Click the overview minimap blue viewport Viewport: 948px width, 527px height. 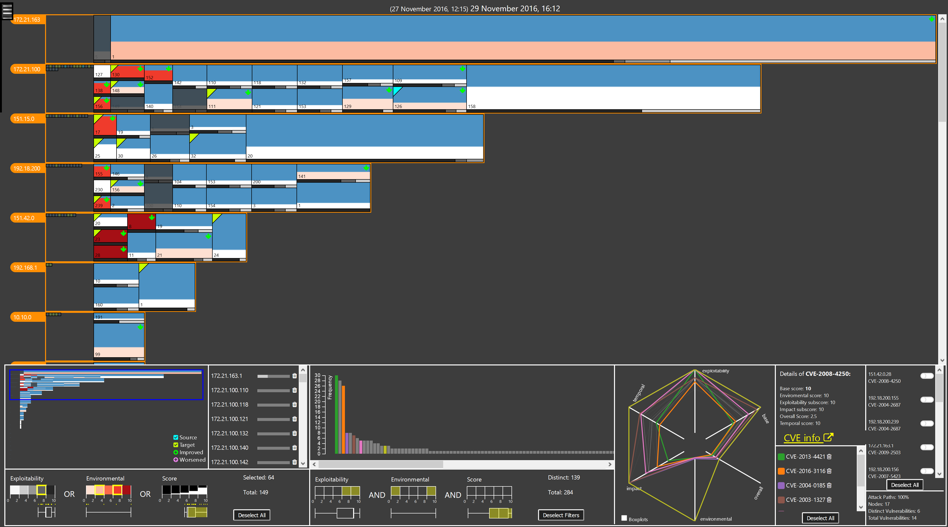[x=106, y=385]
